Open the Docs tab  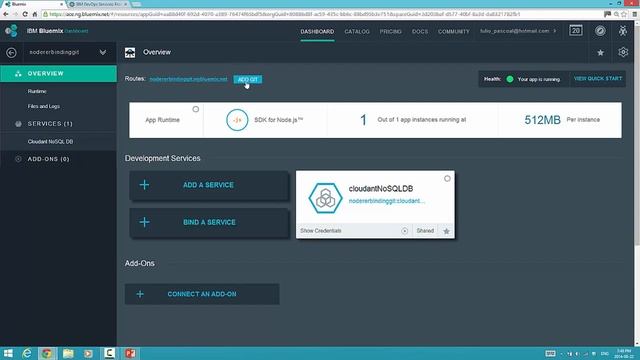tap(420, 31)
